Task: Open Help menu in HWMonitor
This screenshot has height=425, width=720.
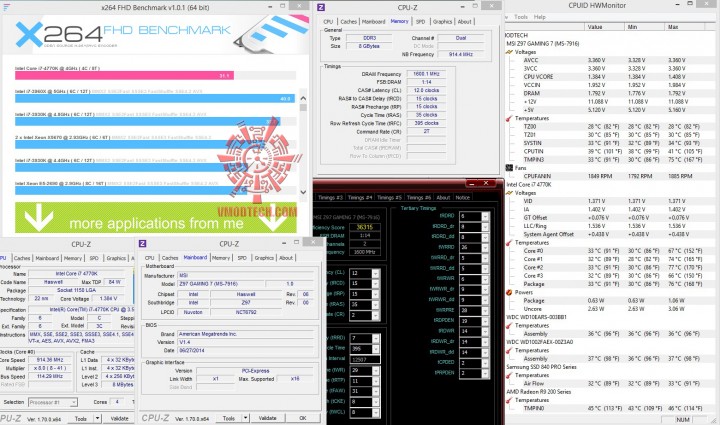Action: tap(540, 17)
